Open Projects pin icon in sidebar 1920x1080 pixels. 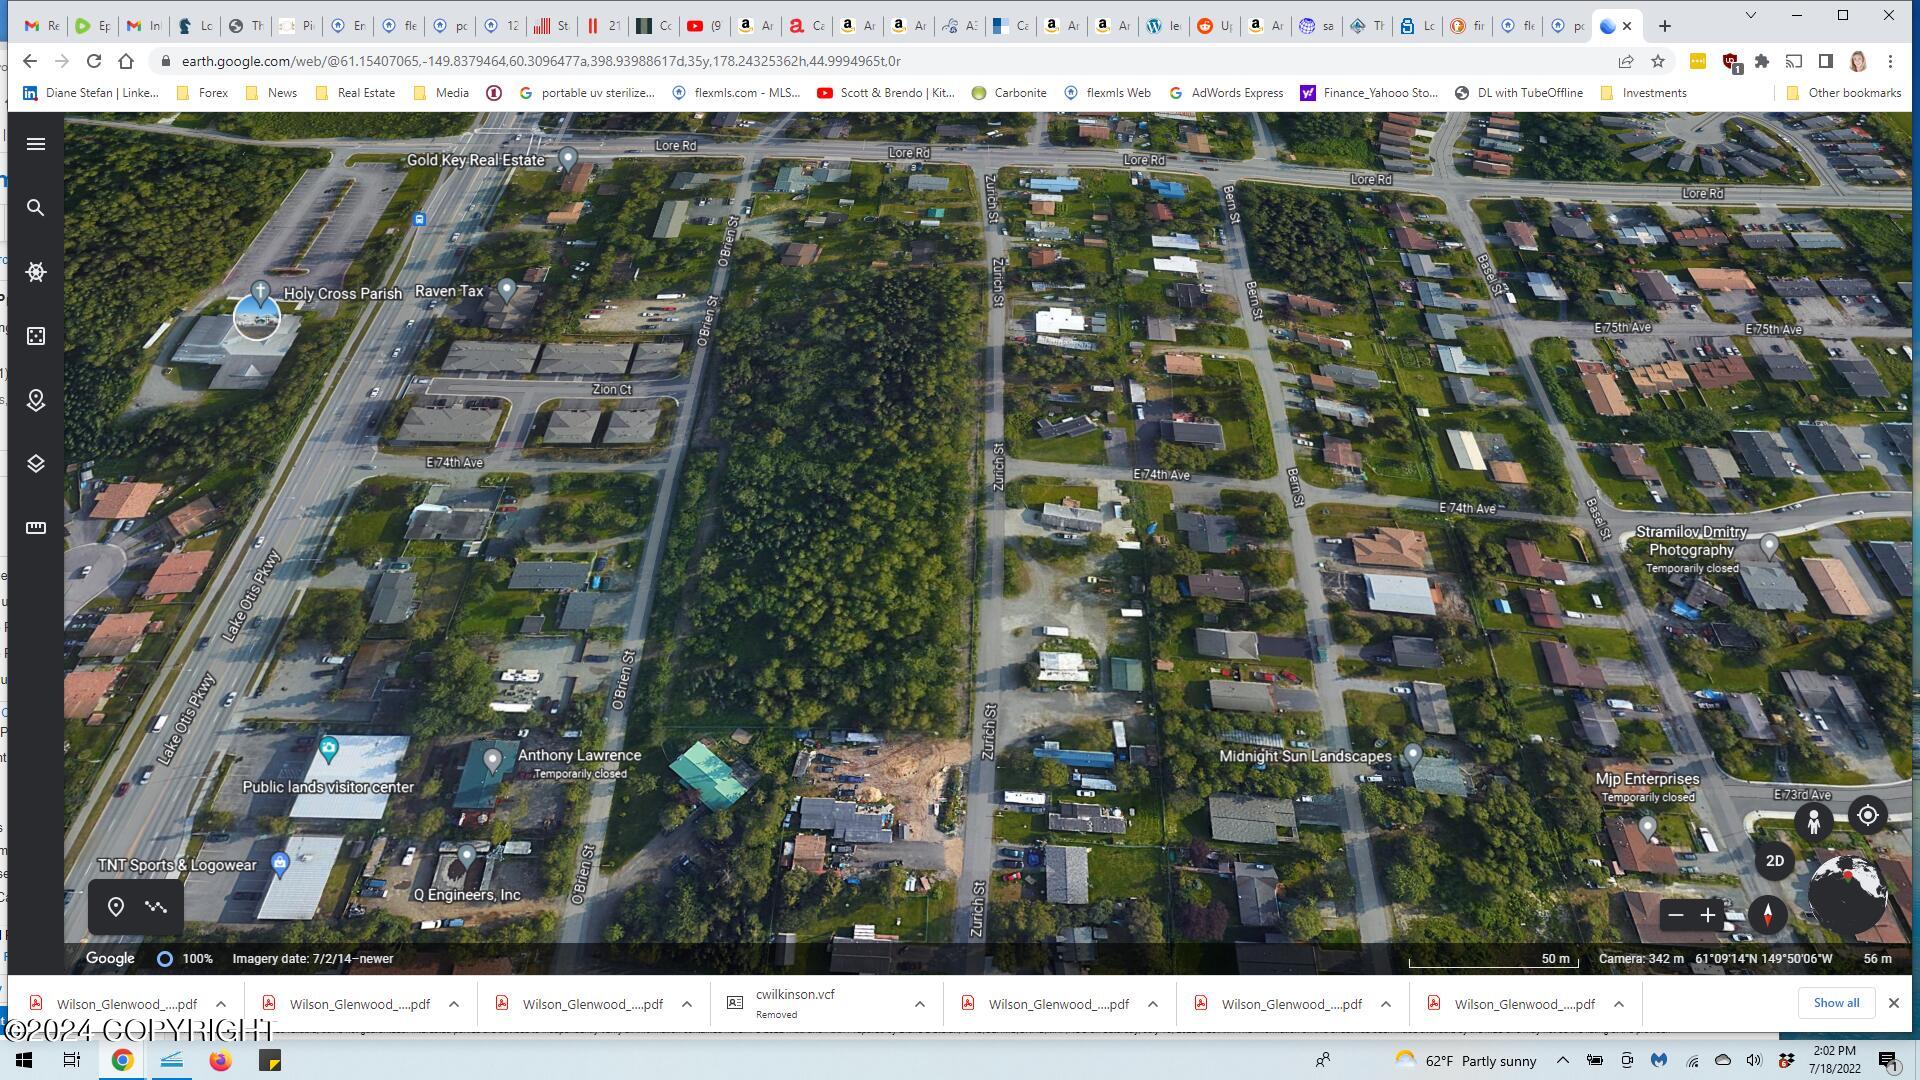tap(36, 400)
